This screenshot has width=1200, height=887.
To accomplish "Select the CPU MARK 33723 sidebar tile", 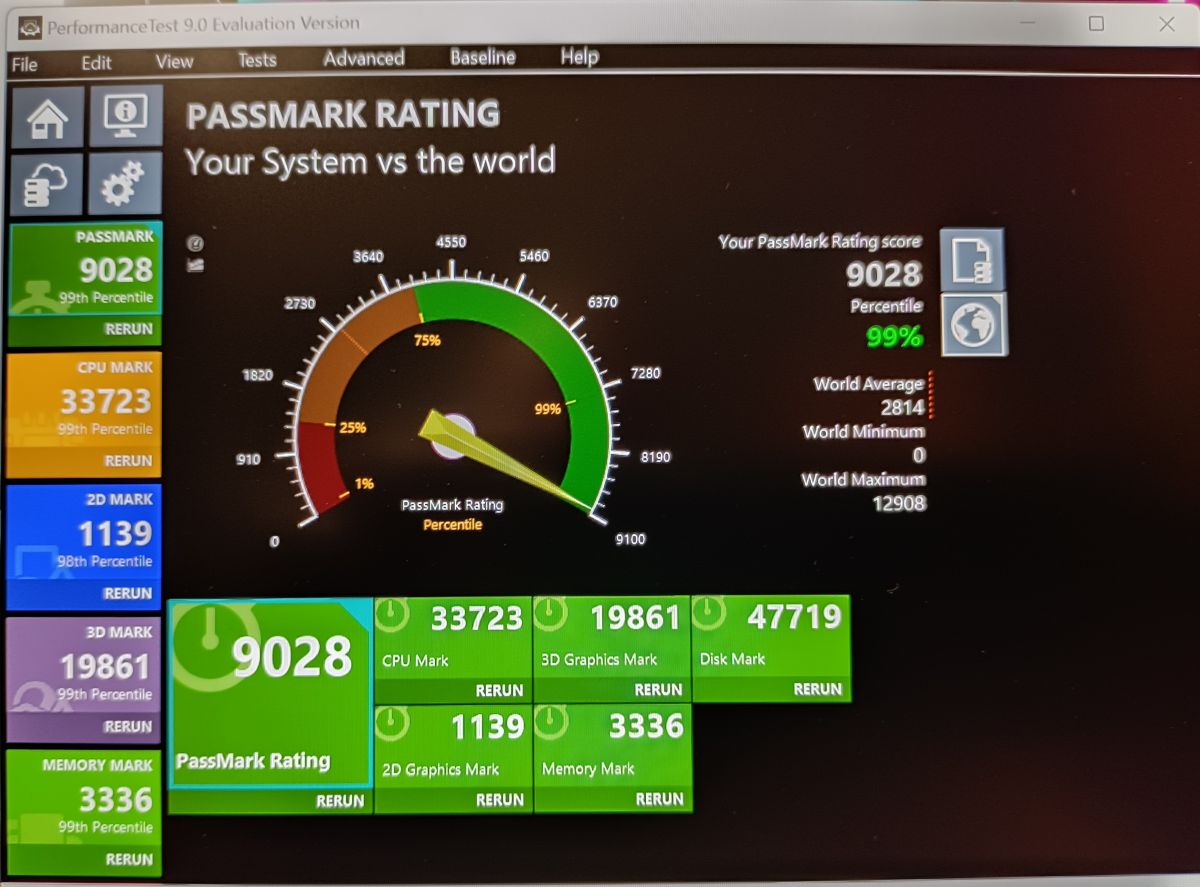I will coord(83,401).
